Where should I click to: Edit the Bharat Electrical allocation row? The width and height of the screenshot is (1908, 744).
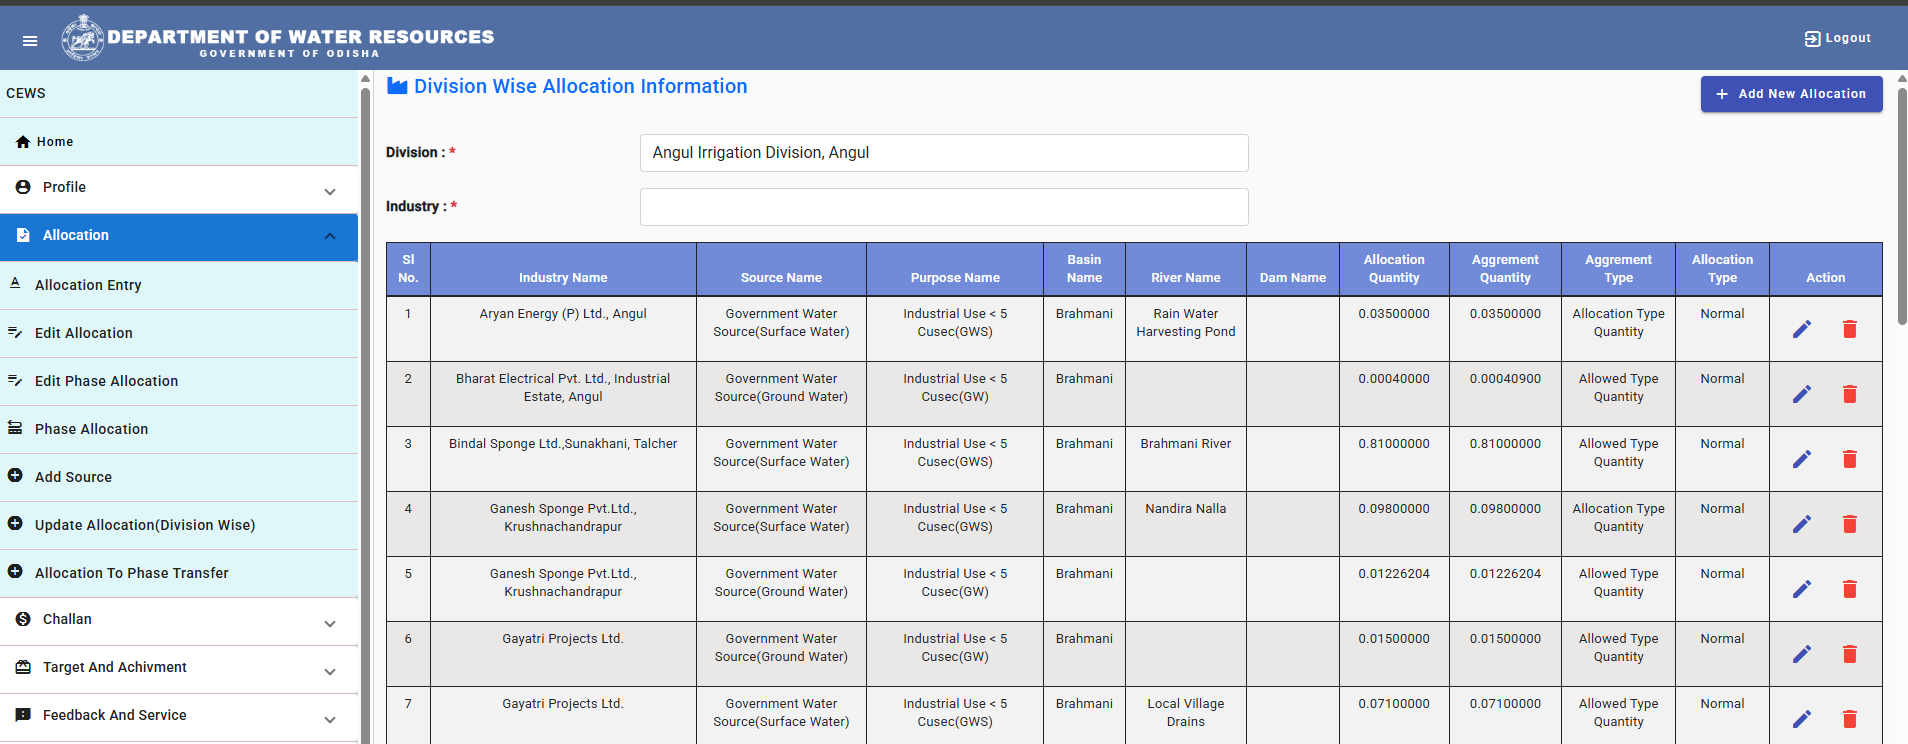click(1802, 394)
